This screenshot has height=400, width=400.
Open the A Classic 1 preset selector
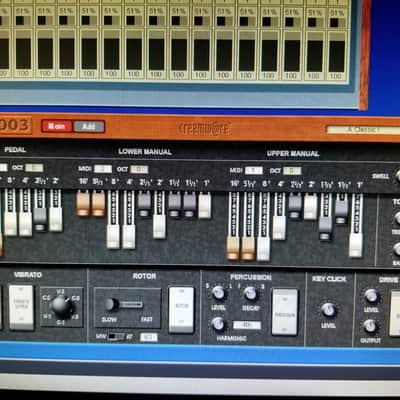tap(363, 130)
